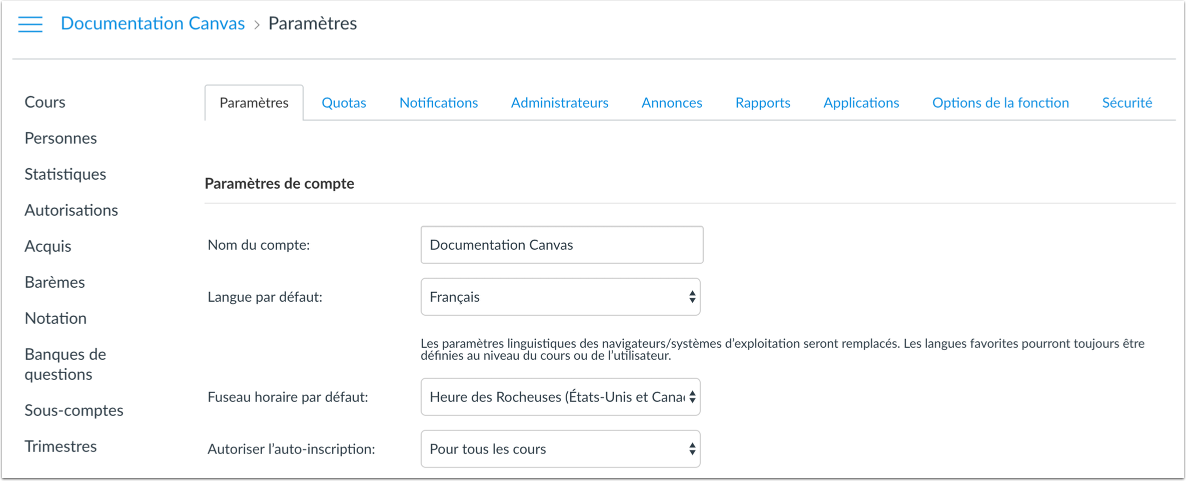Open the Annonces tab
This screenshot has width=1186, height=481.
point(672,103)
